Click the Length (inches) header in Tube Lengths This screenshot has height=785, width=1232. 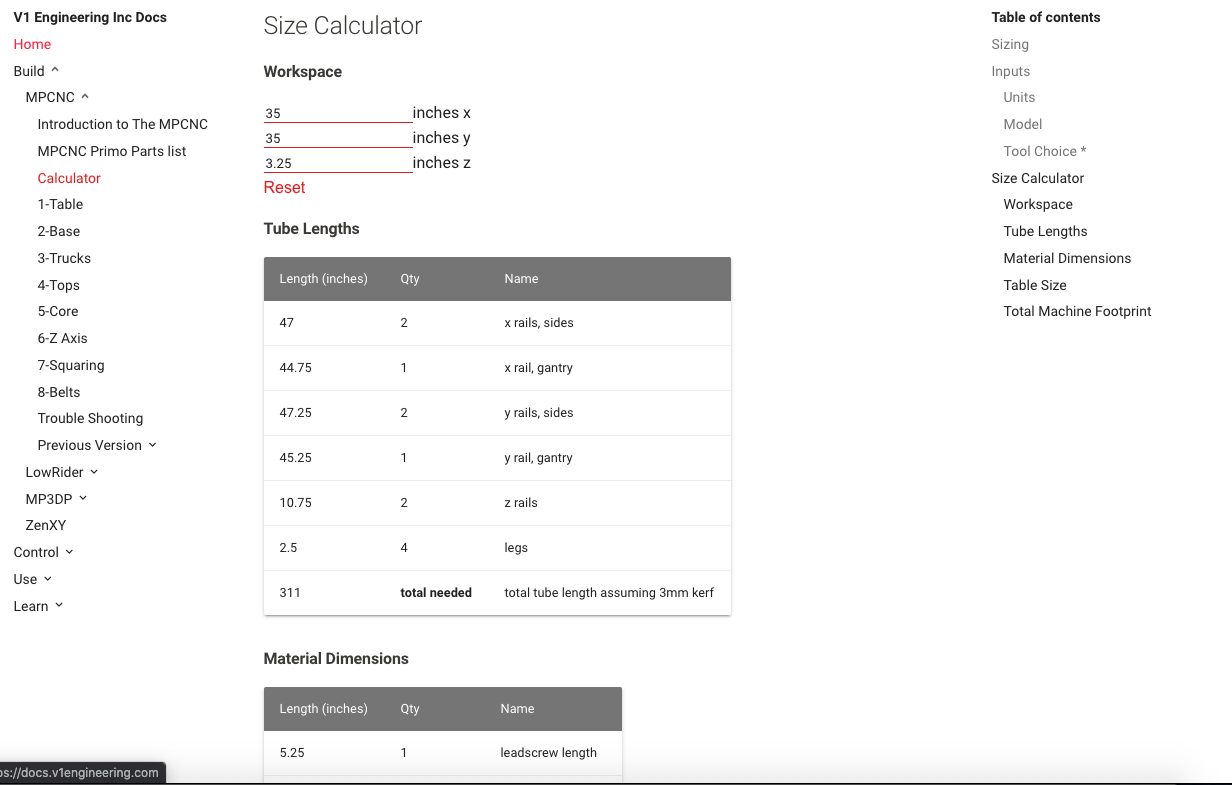[x=324, y=279]
